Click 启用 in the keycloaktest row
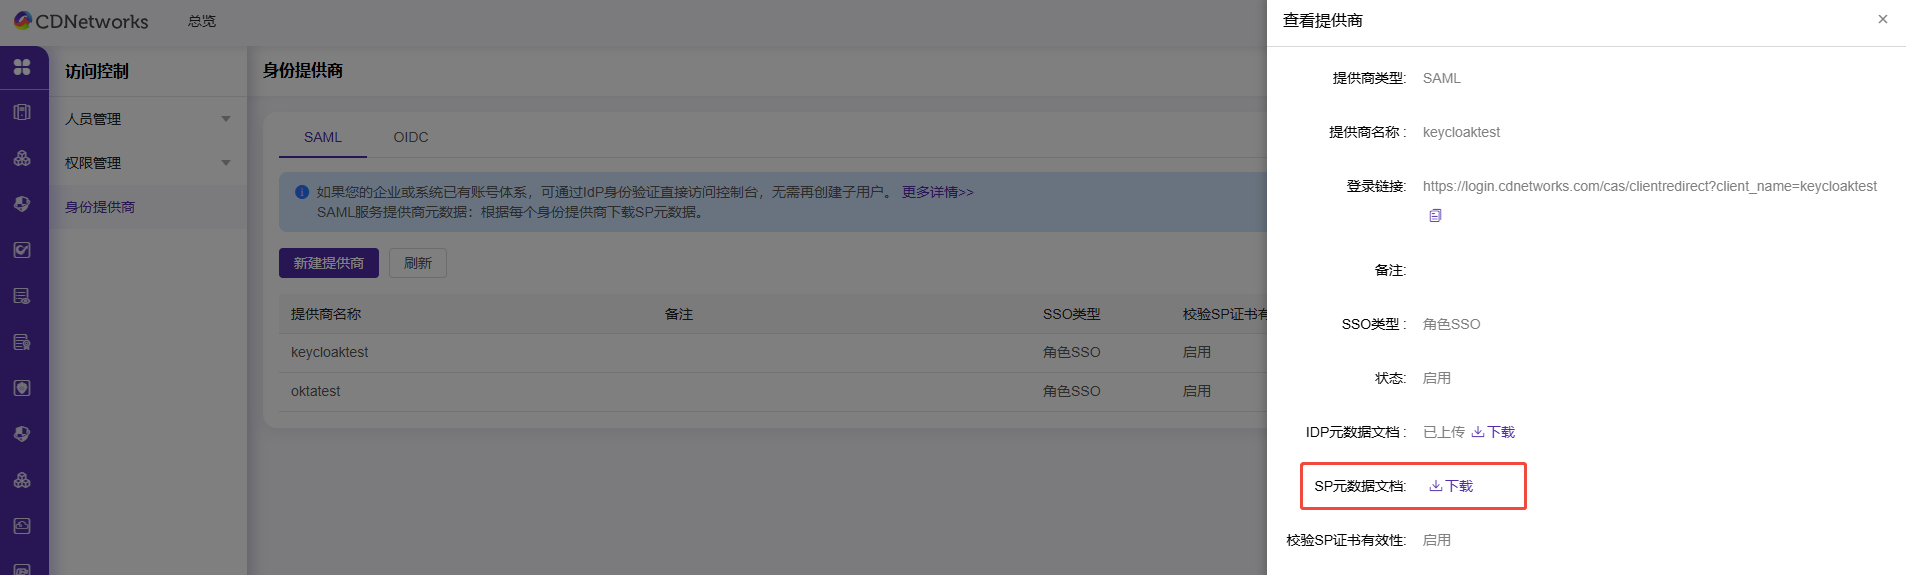Image resolution: width=1906 pixels, height=575 pixels. [1197, 352]
